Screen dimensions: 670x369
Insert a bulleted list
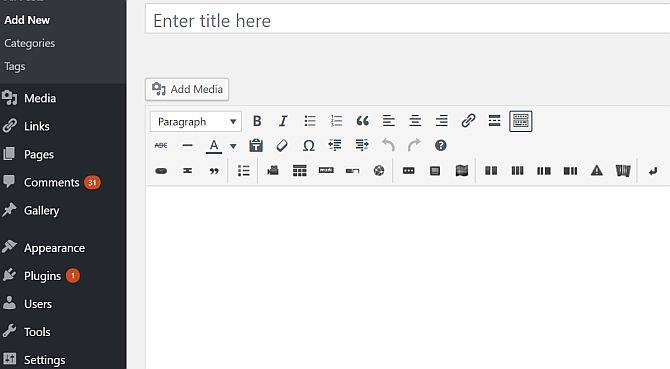[310, 121]
